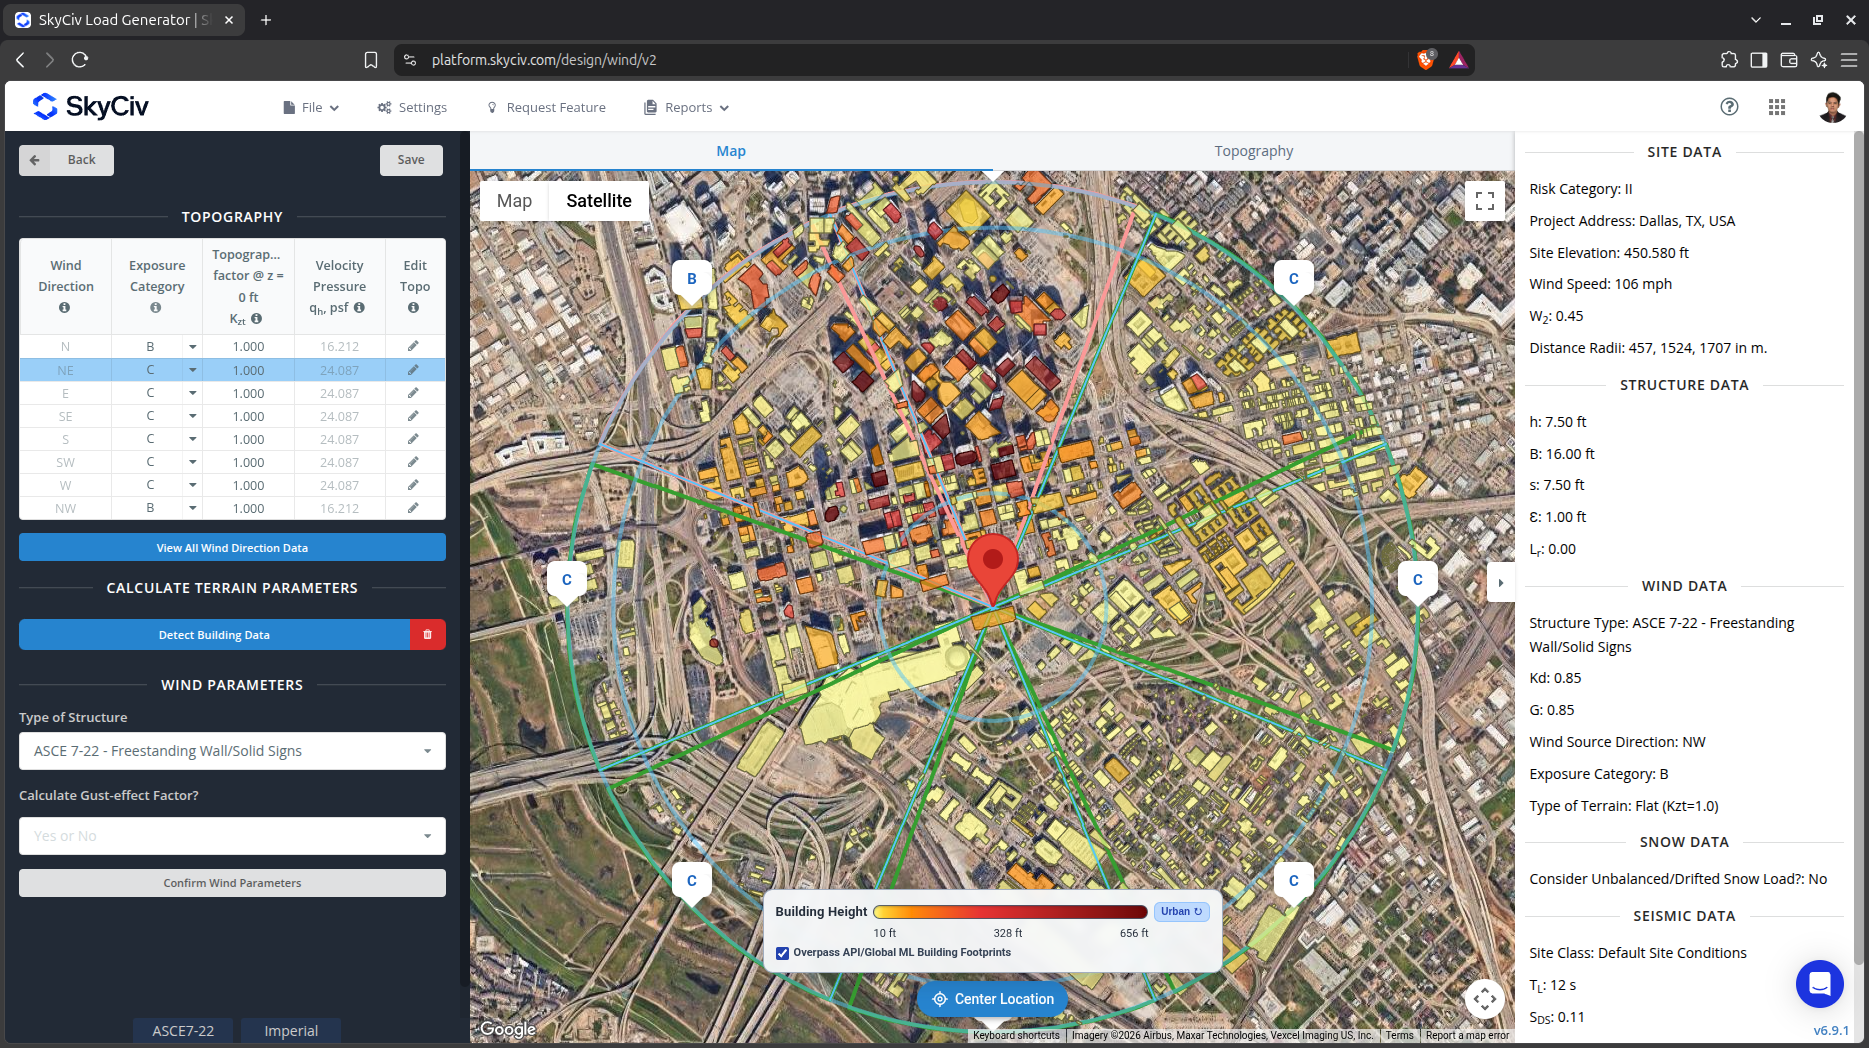Click View All Wind Direction Data
Viewport: 1869px width, 1048px height.
tap(232, 547)
